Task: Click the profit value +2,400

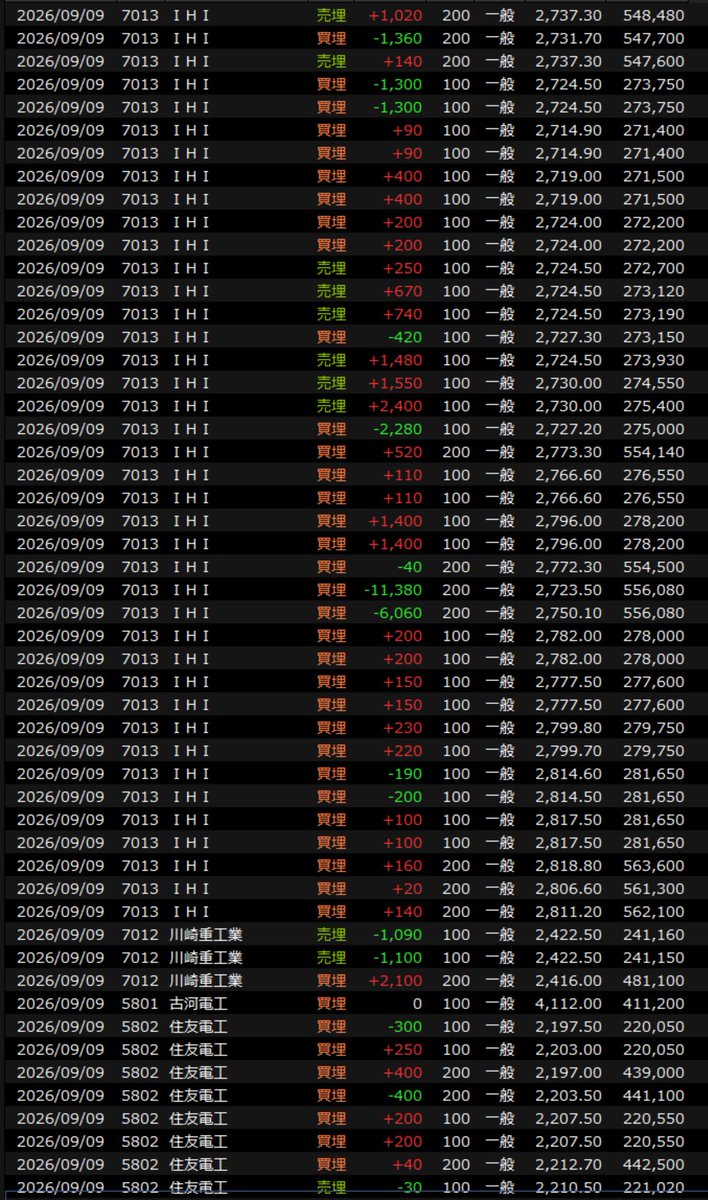Action: pos(396,406)
